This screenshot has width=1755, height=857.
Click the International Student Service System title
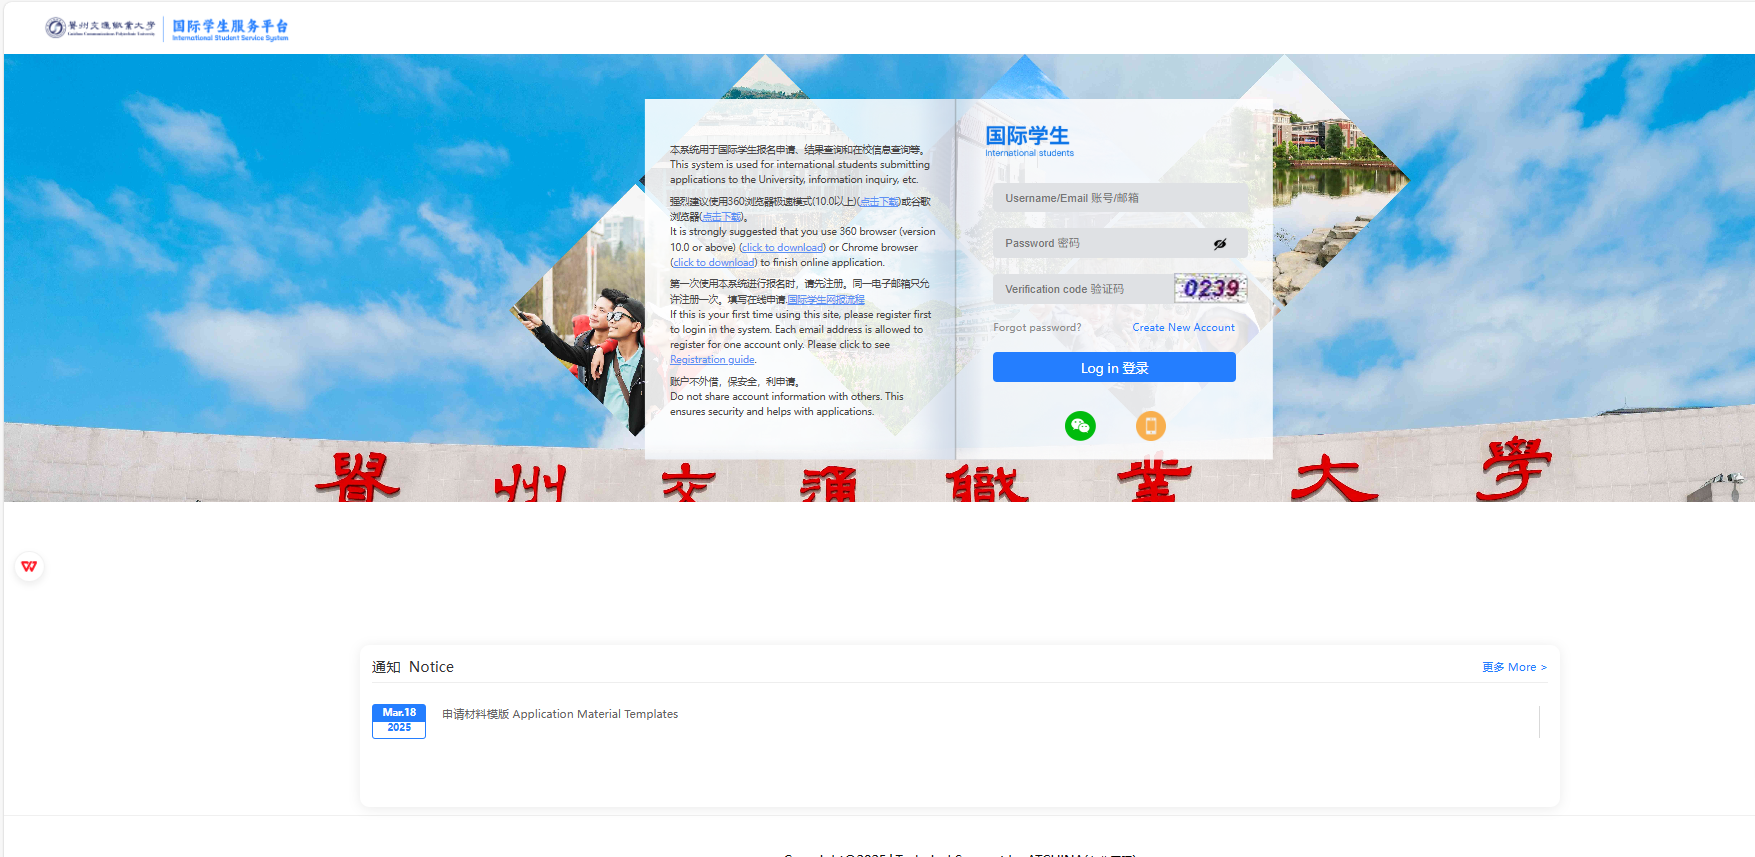click(230, 28)
